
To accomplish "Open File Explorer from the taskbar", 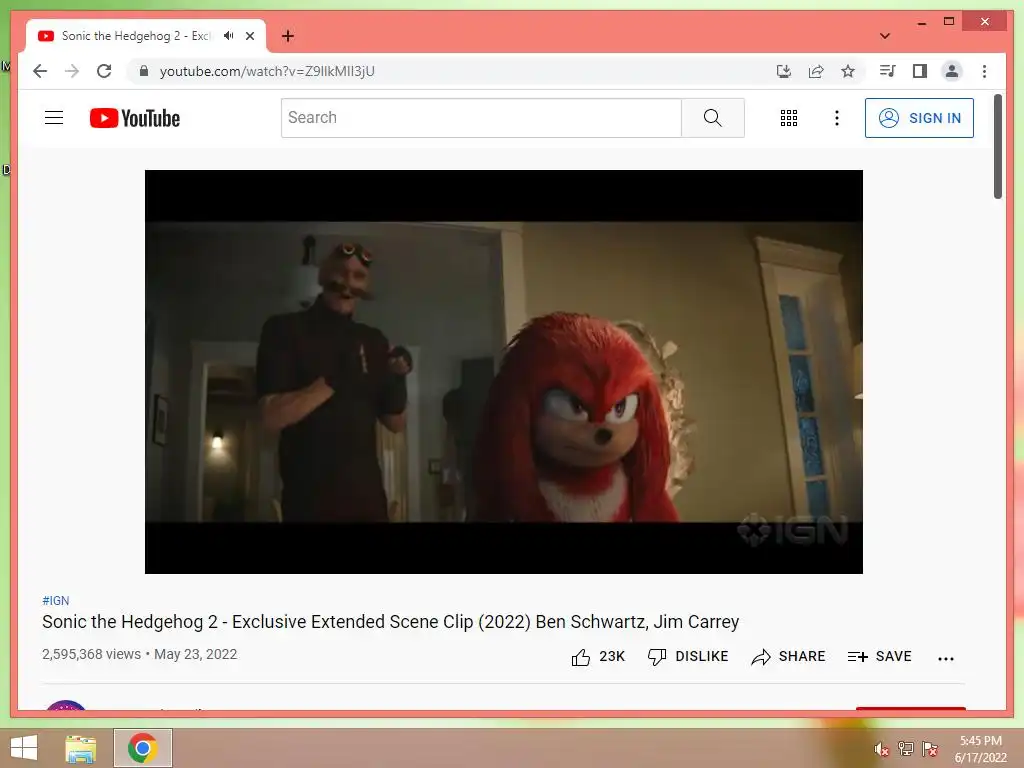I will 80,748.
